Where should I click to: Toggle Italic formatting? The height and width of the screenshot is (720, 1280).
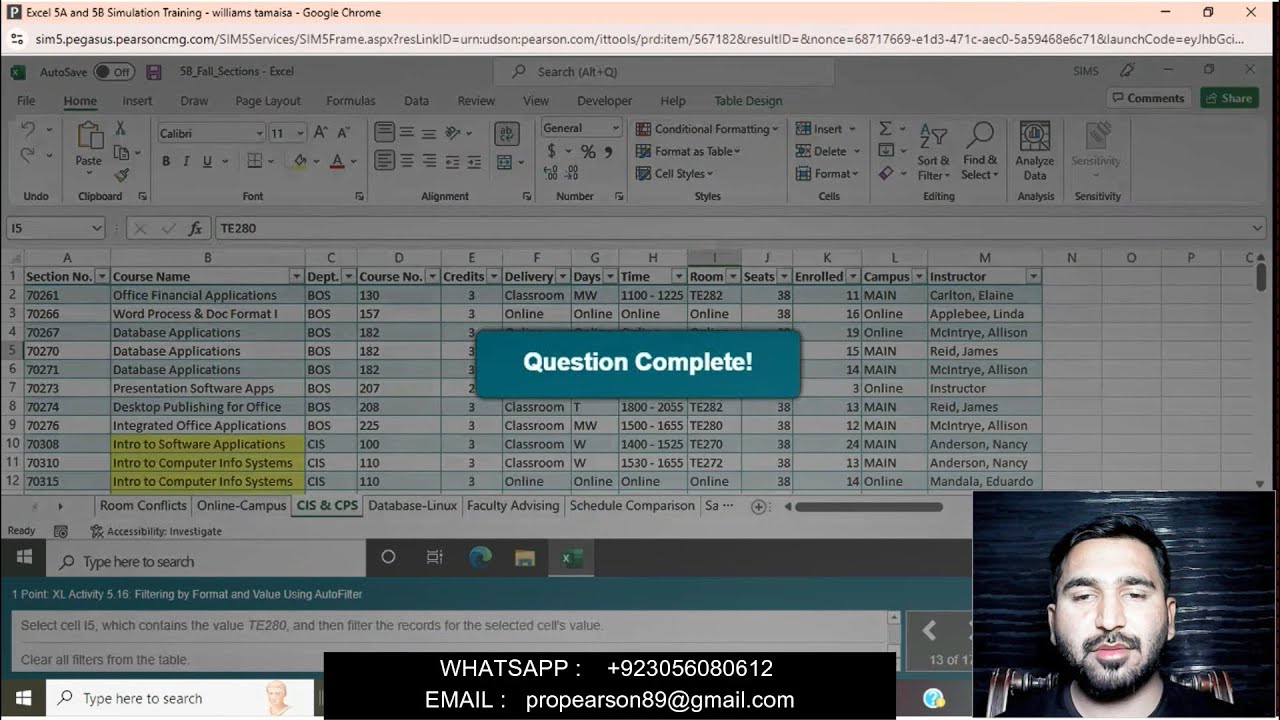186,161
